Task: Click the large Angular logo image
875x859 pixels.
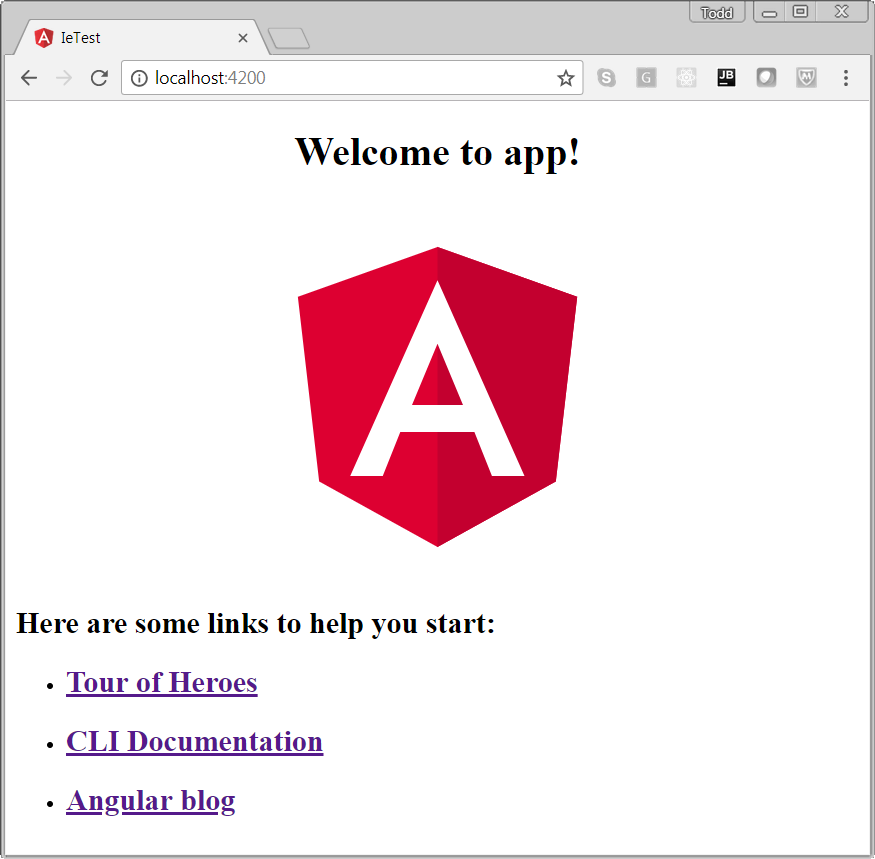Action: 438,397
